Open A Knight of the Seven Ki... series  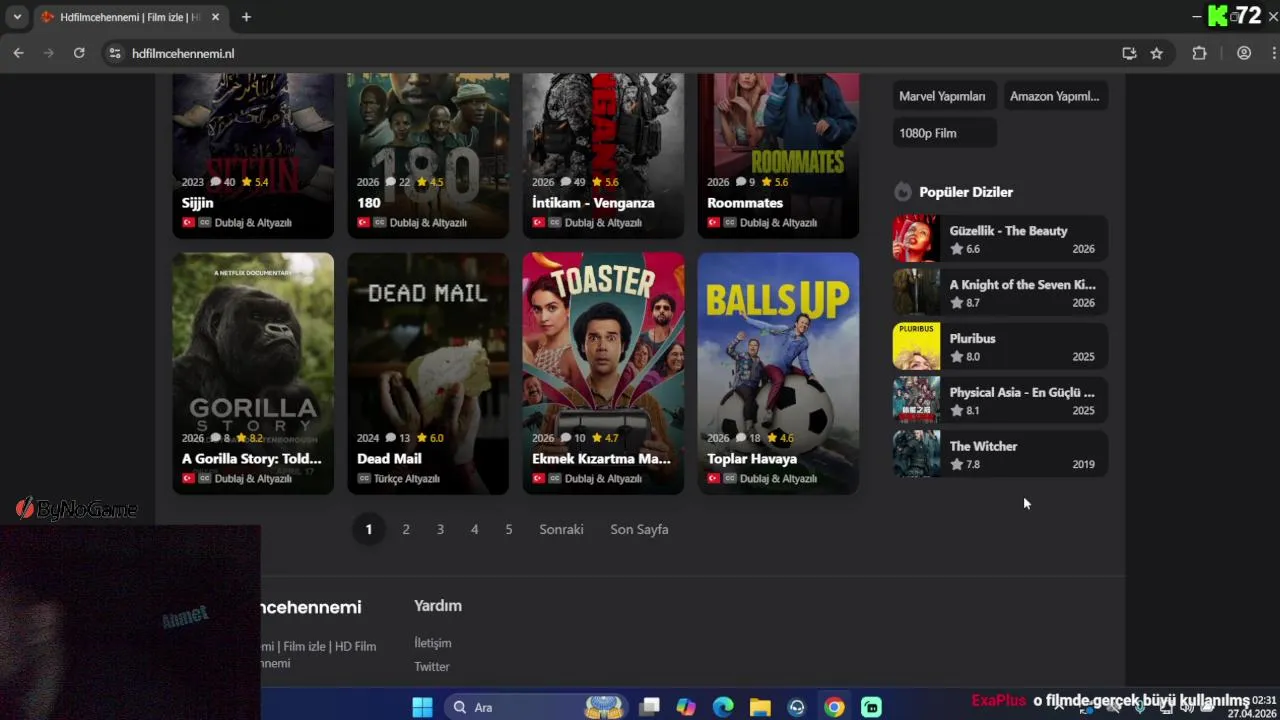coord(1000,292)
